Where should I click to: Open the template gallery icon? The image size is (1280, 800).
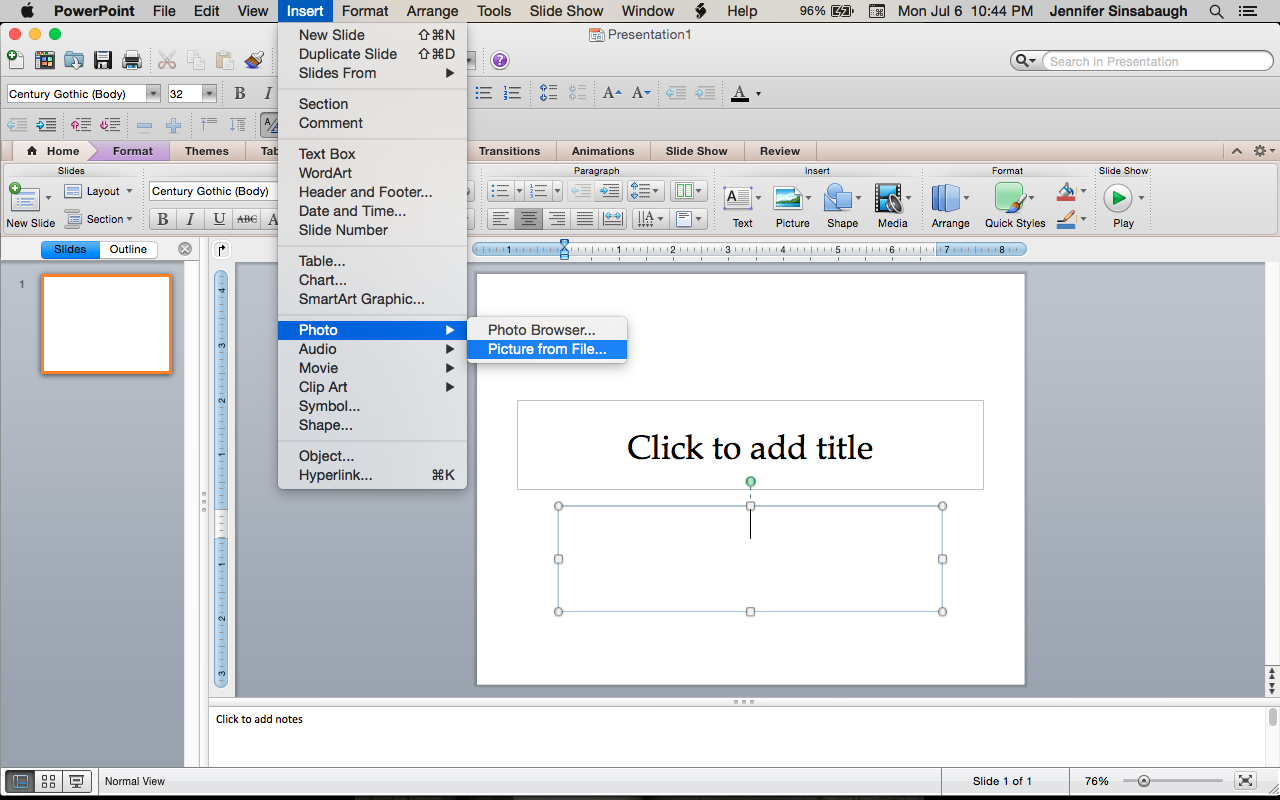45,60
